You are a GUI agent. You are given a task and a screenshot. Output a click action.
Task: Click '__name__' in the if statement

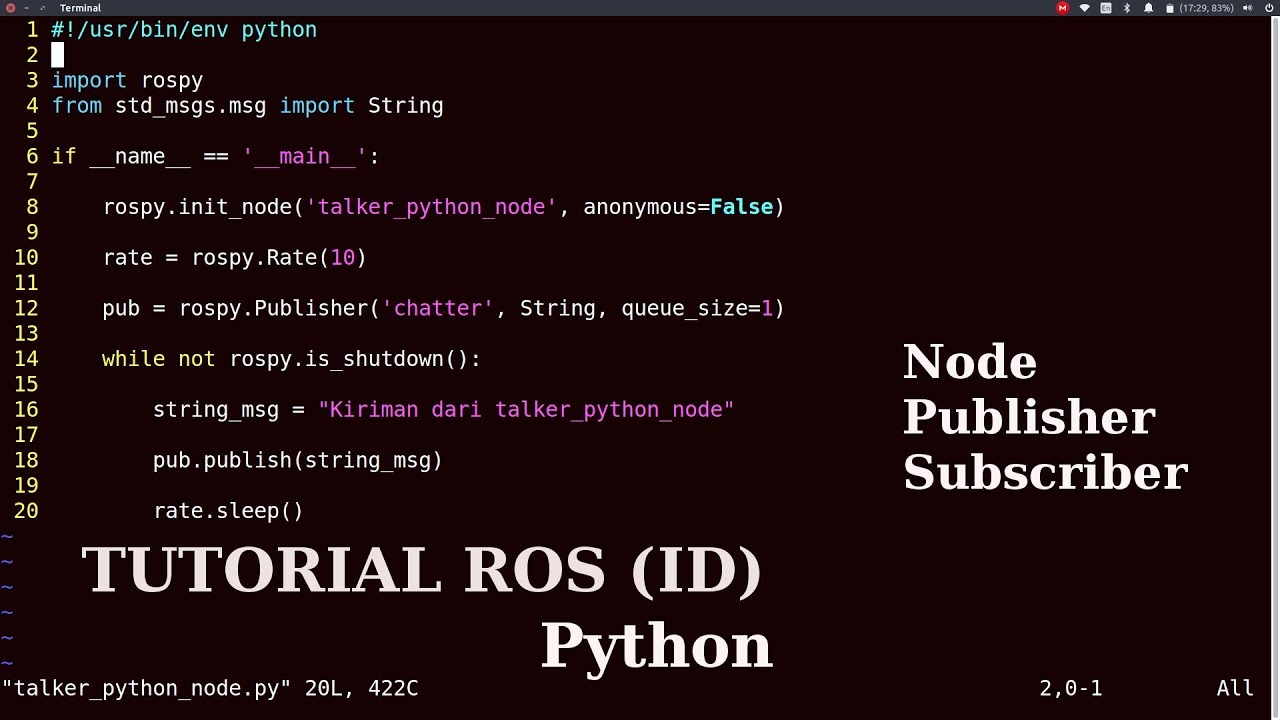[140, 156]
